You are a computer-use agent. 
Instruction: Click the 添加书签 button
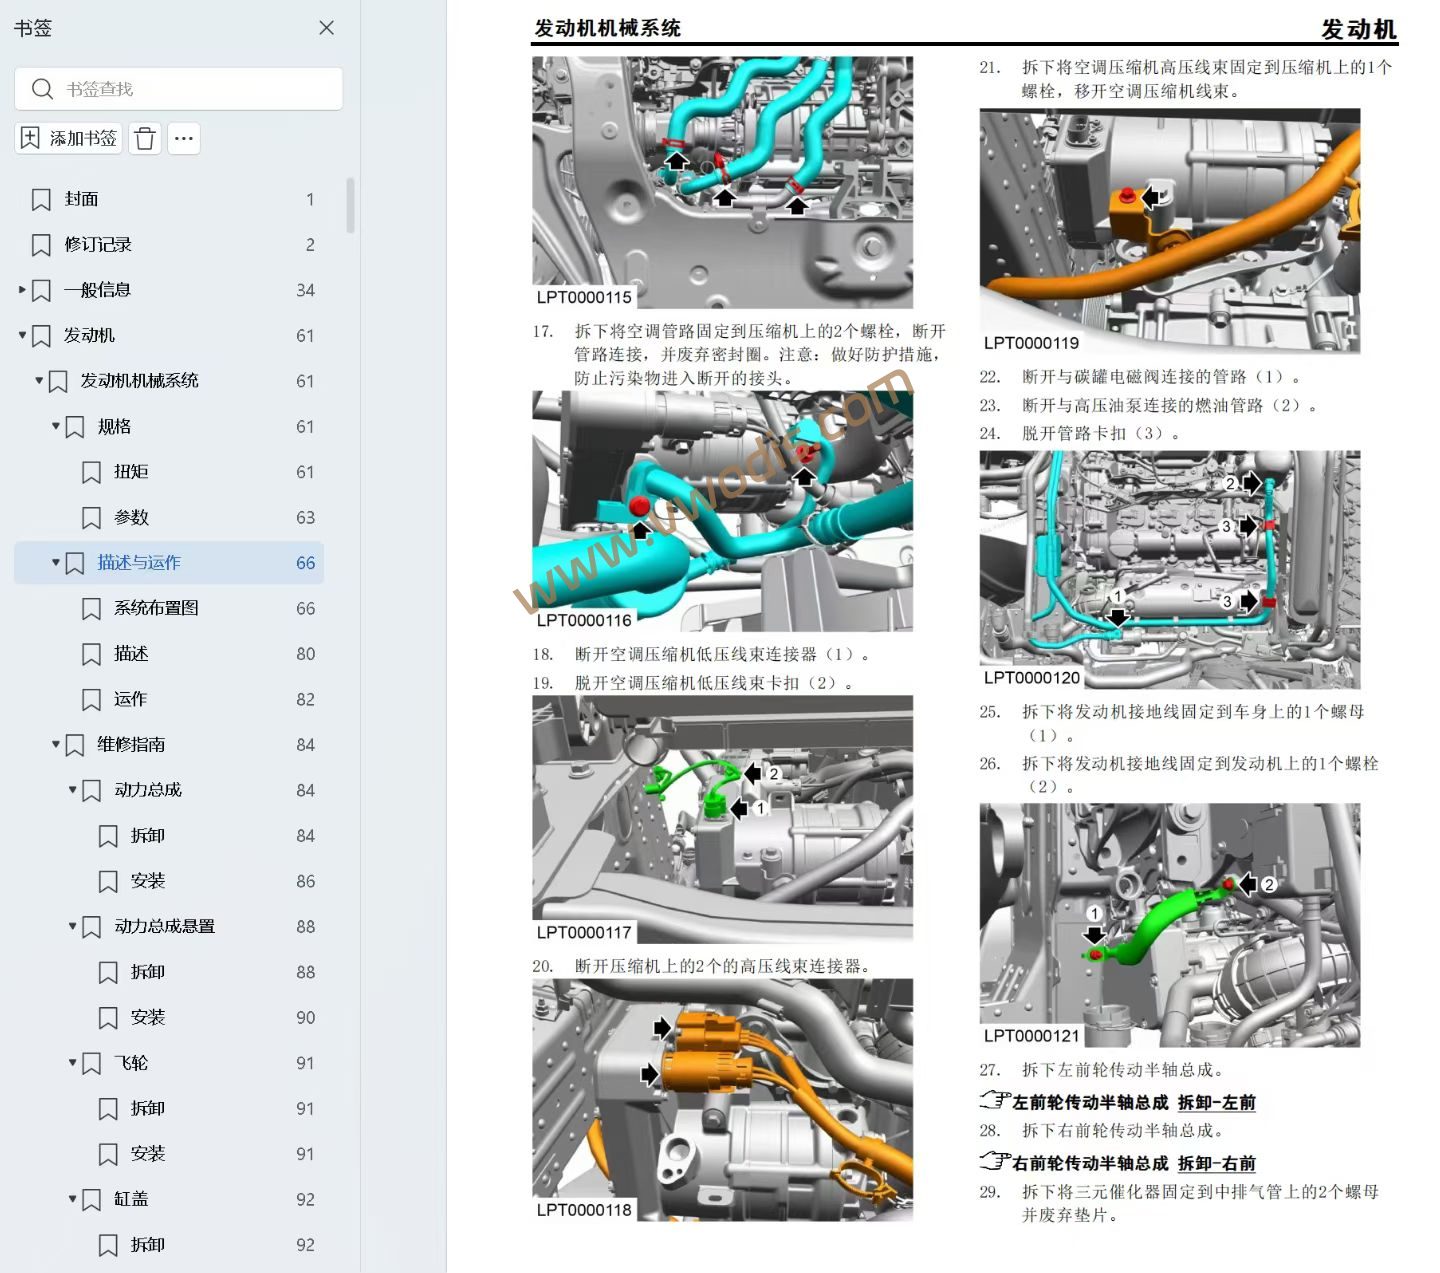coord(69,138)
